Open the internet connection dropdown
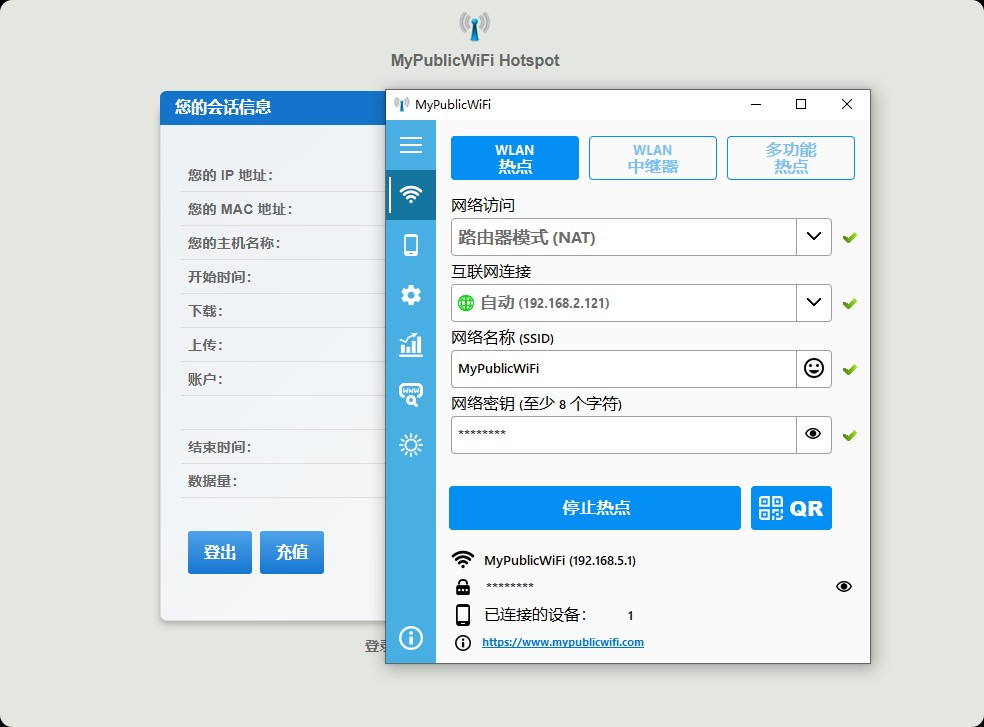 point(813,302)
